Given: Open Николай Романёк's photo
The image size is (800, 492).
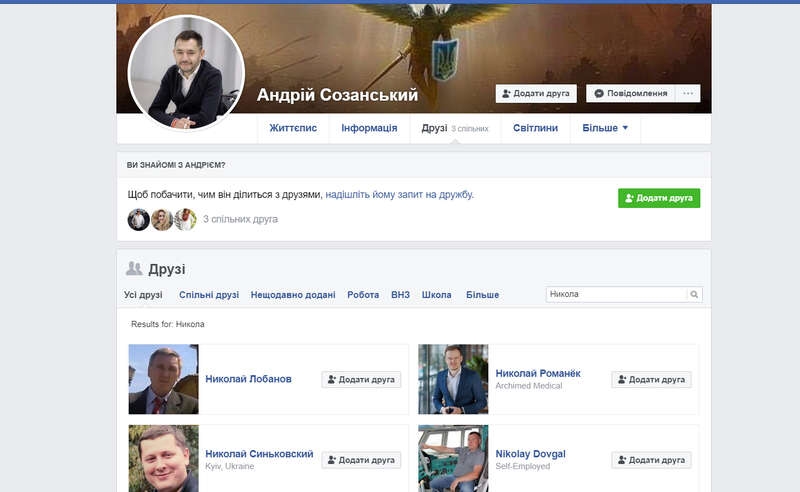Looking at the screenshot, I should 453,379.
